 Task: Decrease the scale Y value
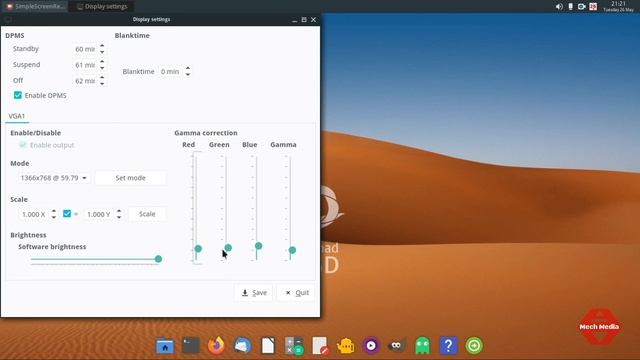point(119,217)
